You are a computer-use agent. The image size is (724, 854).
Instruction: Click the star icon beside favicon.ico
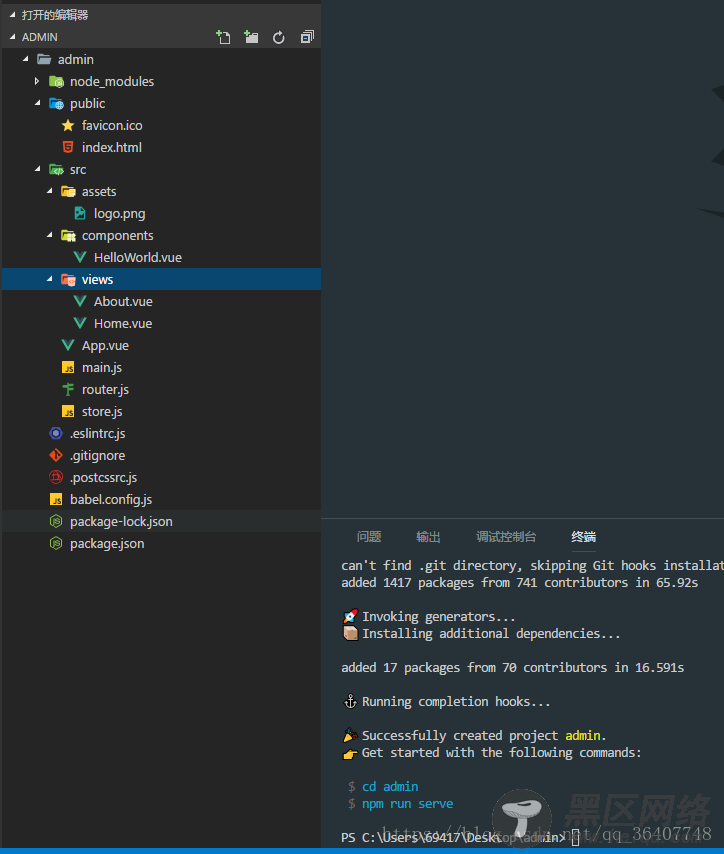click(68, 126)
